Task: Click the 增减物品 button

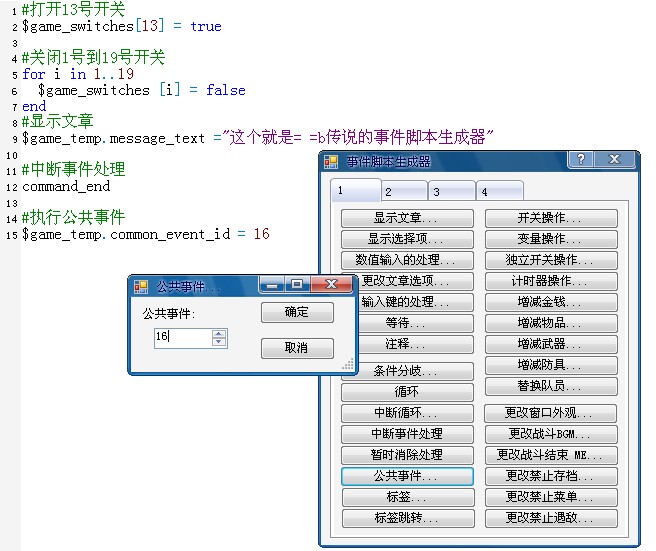Action: click(x=551, y=323)
